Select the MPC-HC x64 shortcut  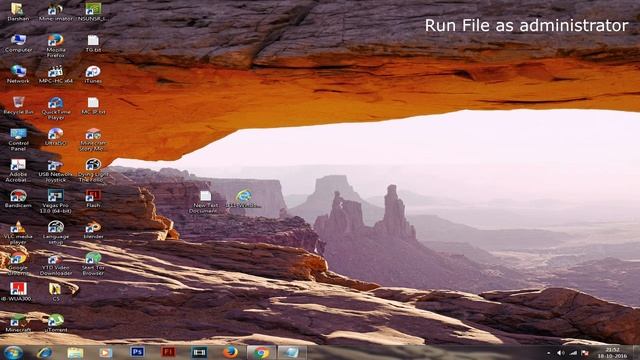pos(56,74)
